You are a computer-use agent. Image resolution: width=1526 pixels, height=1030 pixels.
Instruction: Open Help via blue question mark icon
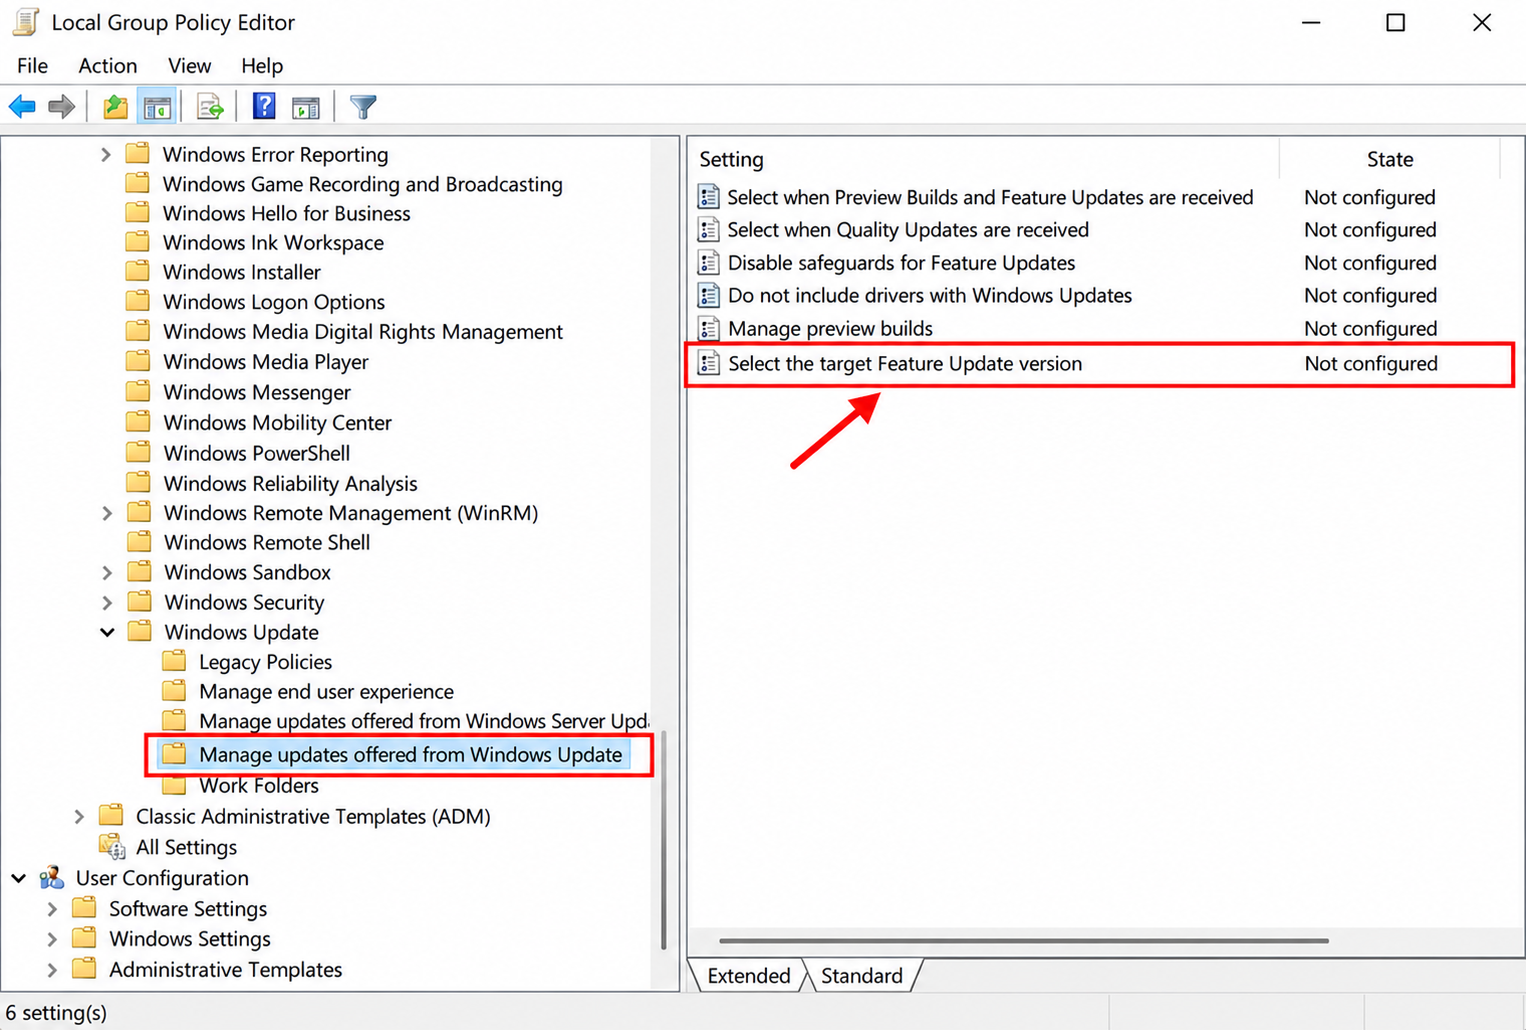tap(264, 106)
